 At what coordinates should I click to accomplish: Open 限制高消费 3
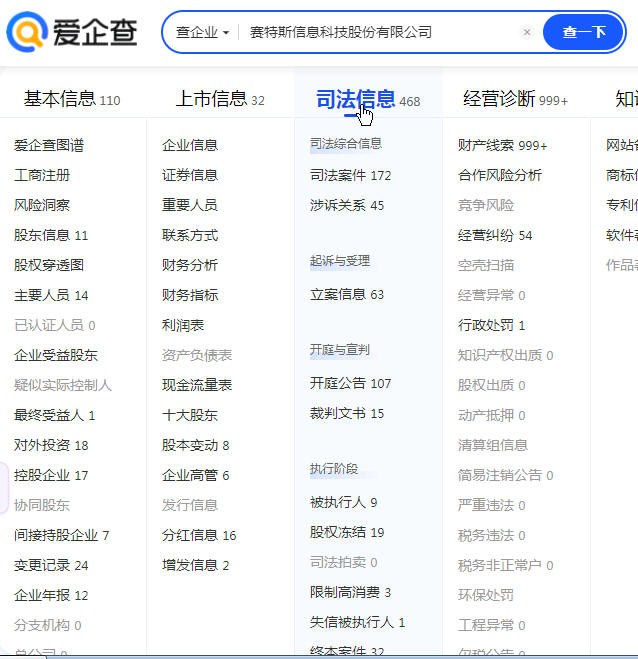click(351, 593)
